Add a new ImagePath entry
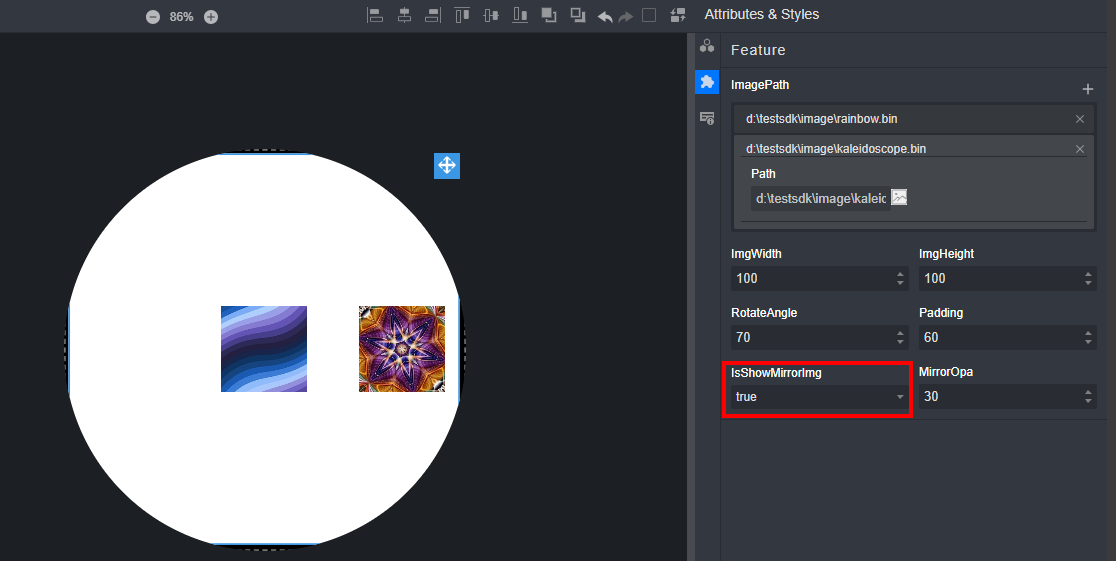The height and width of the screenshot is (561, 1116). click(x=1088, y=89)
